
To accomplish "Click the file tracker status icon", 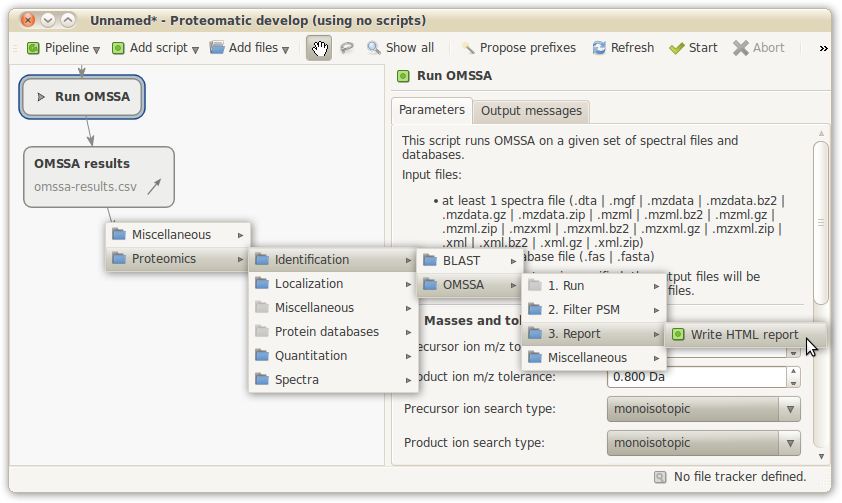I will click(660, 477).
